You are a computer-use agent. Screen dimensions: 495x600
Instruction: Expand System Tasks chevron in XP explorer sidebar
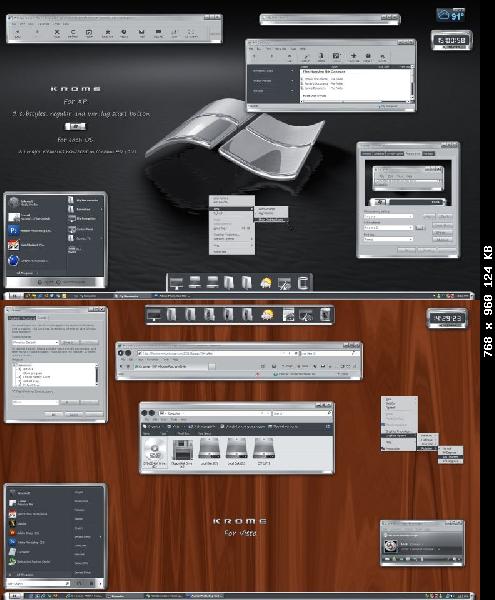pyautogui.click(x=292, y=71)
